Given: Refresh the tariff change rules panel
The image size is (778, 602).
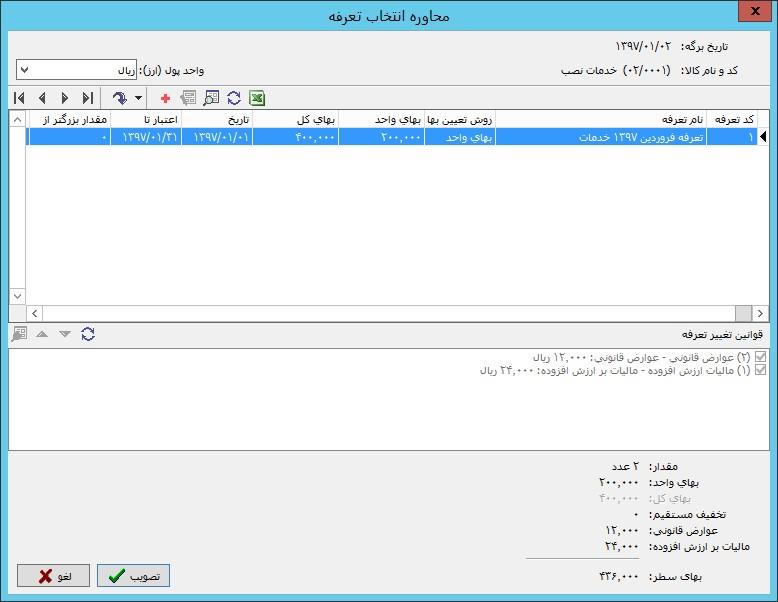Looking at the screenshot, I should (88, 334).
